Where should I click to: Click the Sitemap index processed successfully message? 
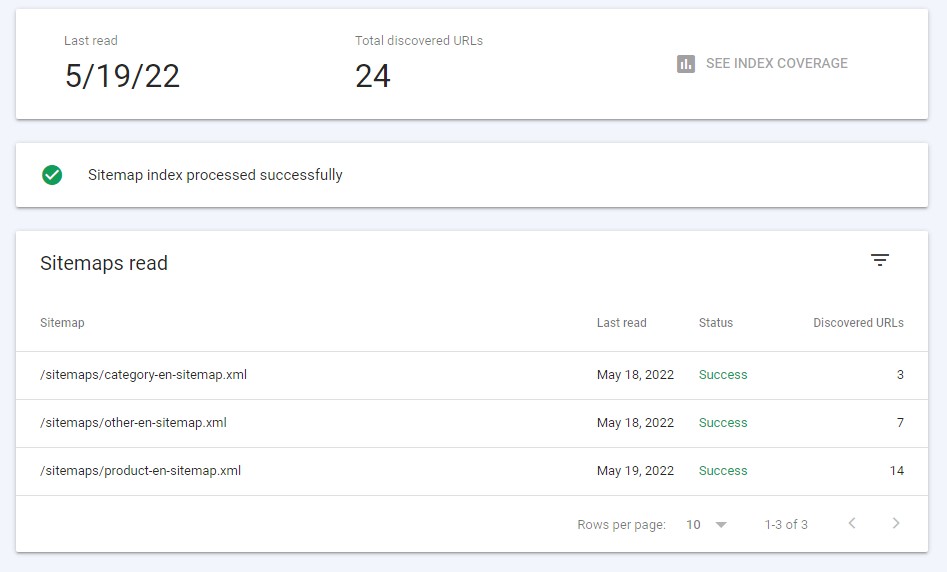[215, 175]
